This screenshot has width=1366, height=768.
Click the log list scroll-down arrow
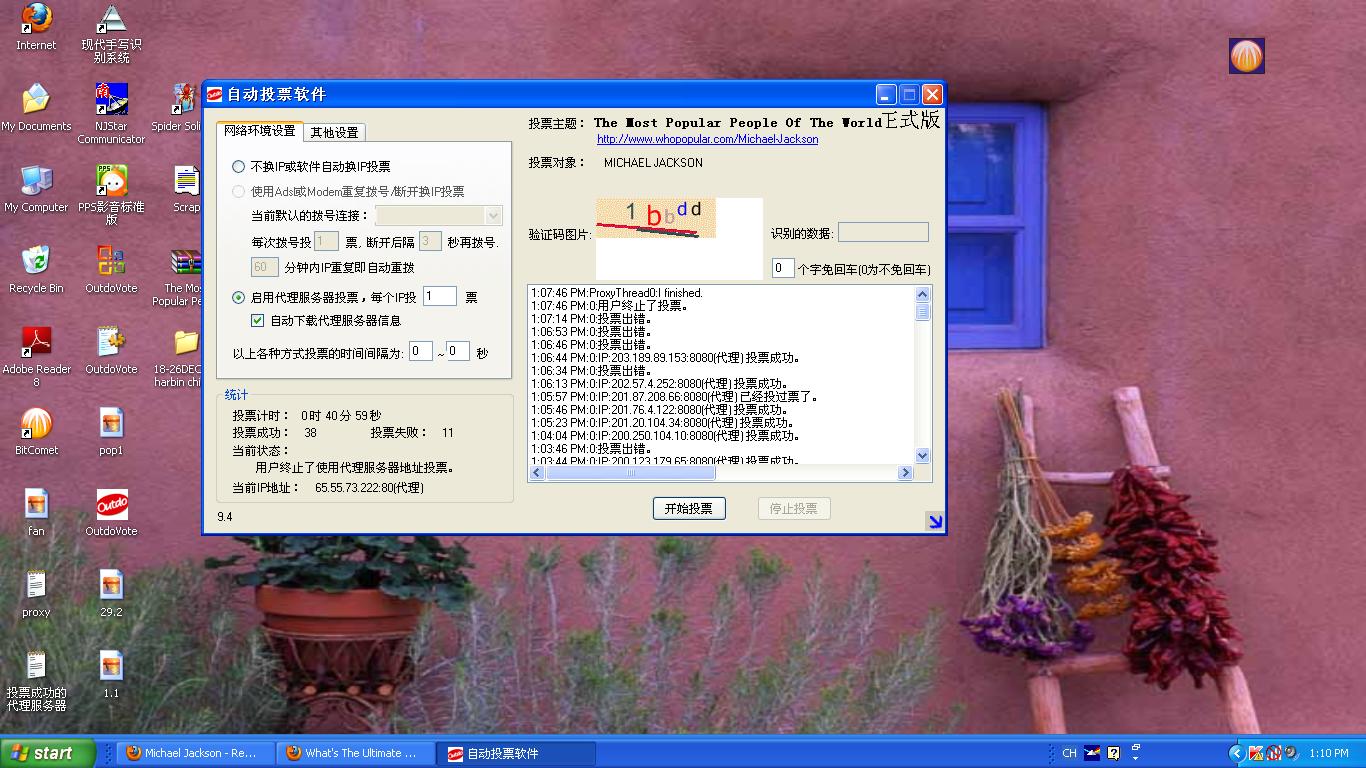922,456
